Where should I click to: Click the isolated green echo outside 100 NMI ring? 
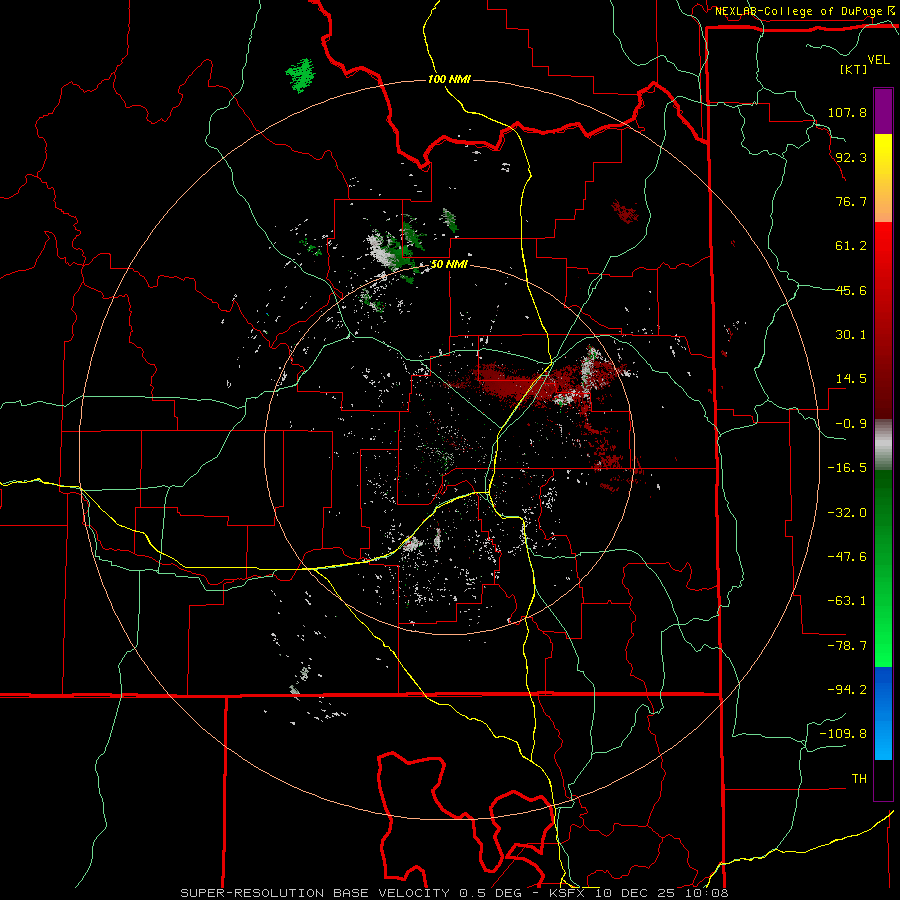point(300,75)
